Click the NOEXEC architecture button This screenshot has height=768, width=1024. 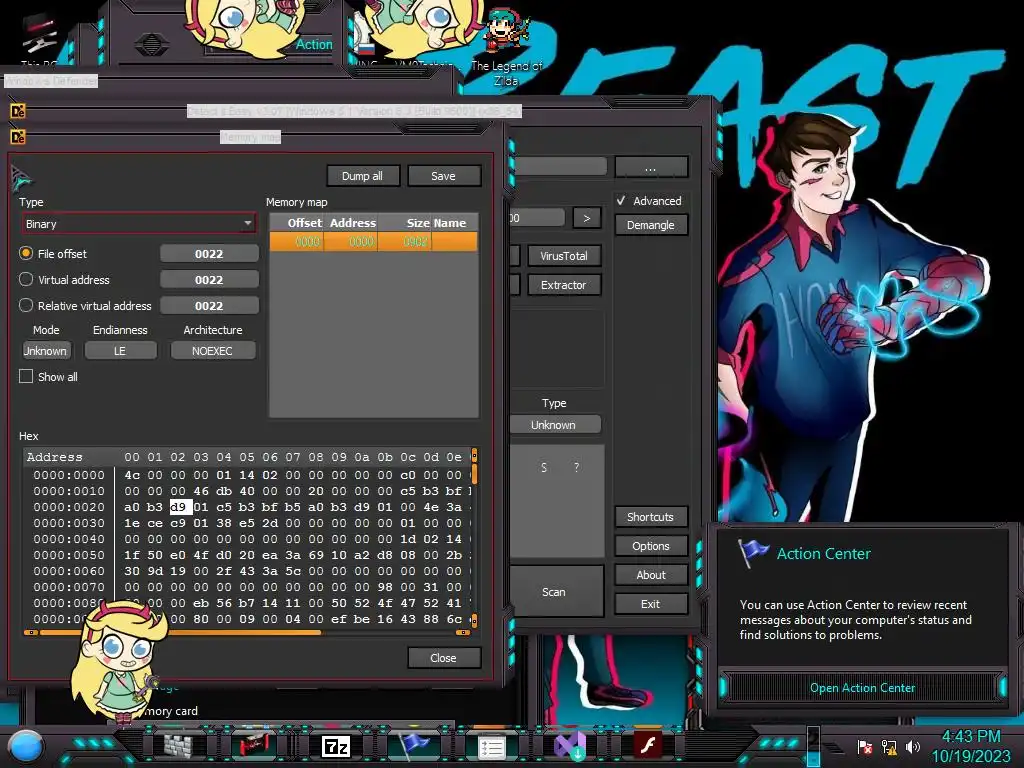point(212,351)
